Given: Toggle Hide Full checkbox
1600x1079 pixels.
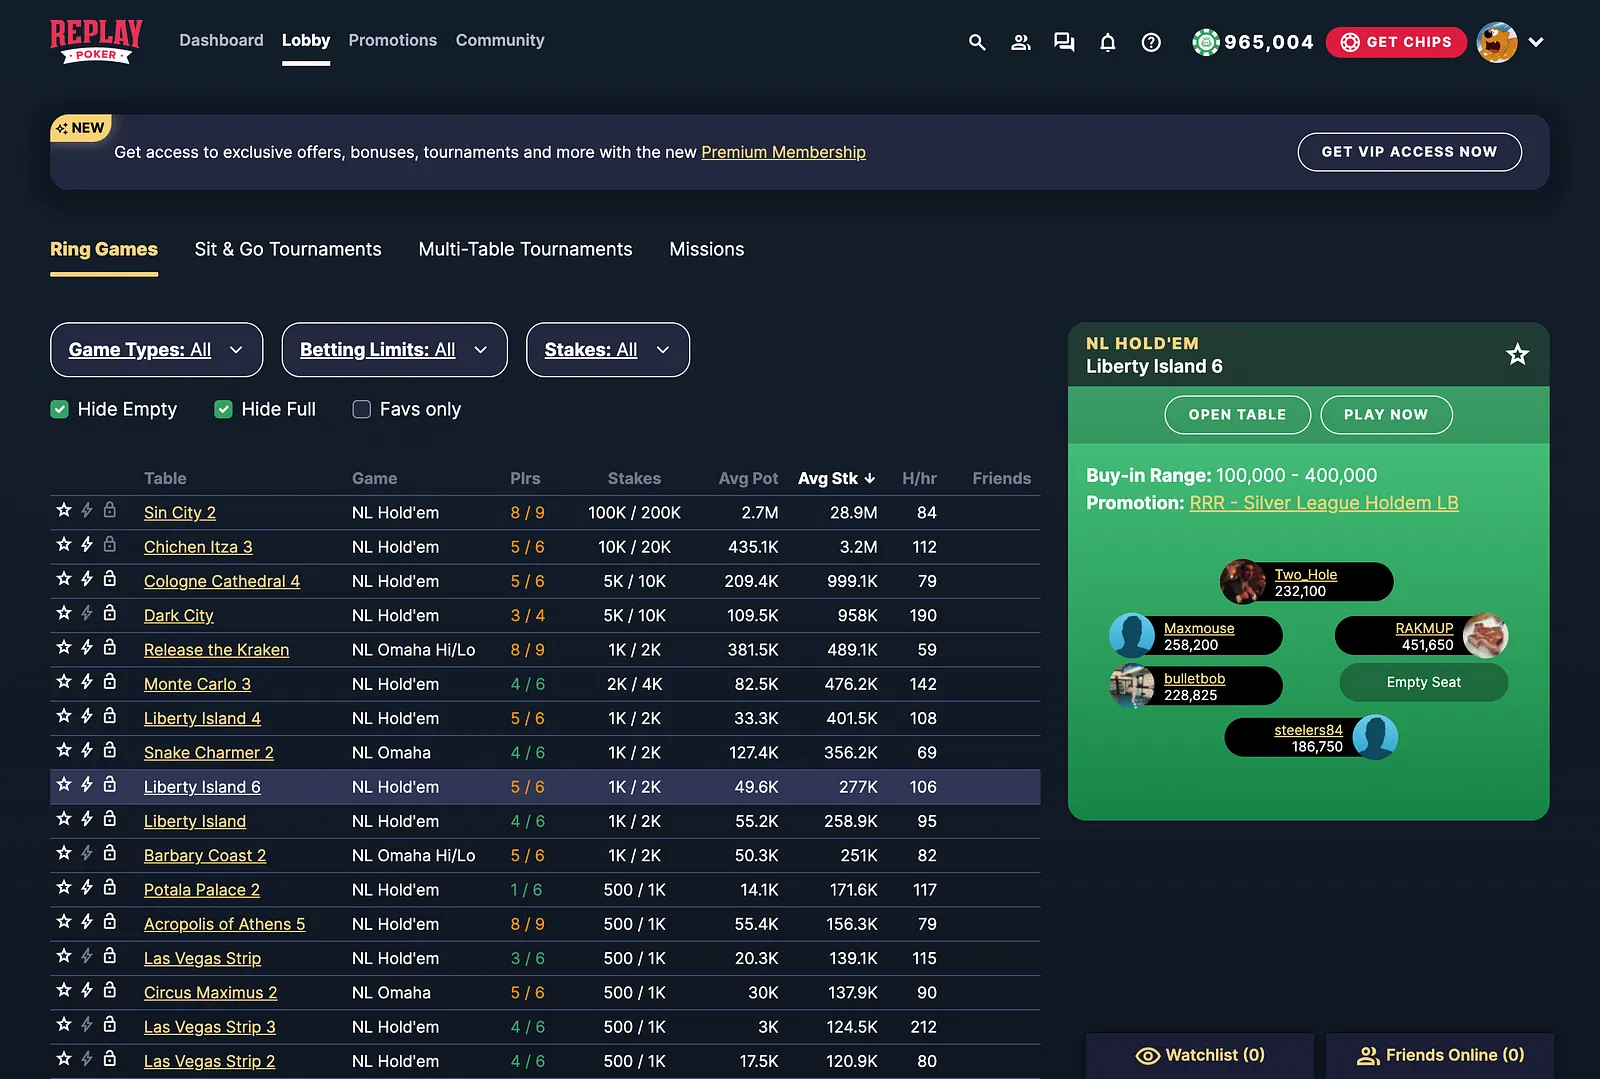Looking at the screenshot, I should click(224, 409).
